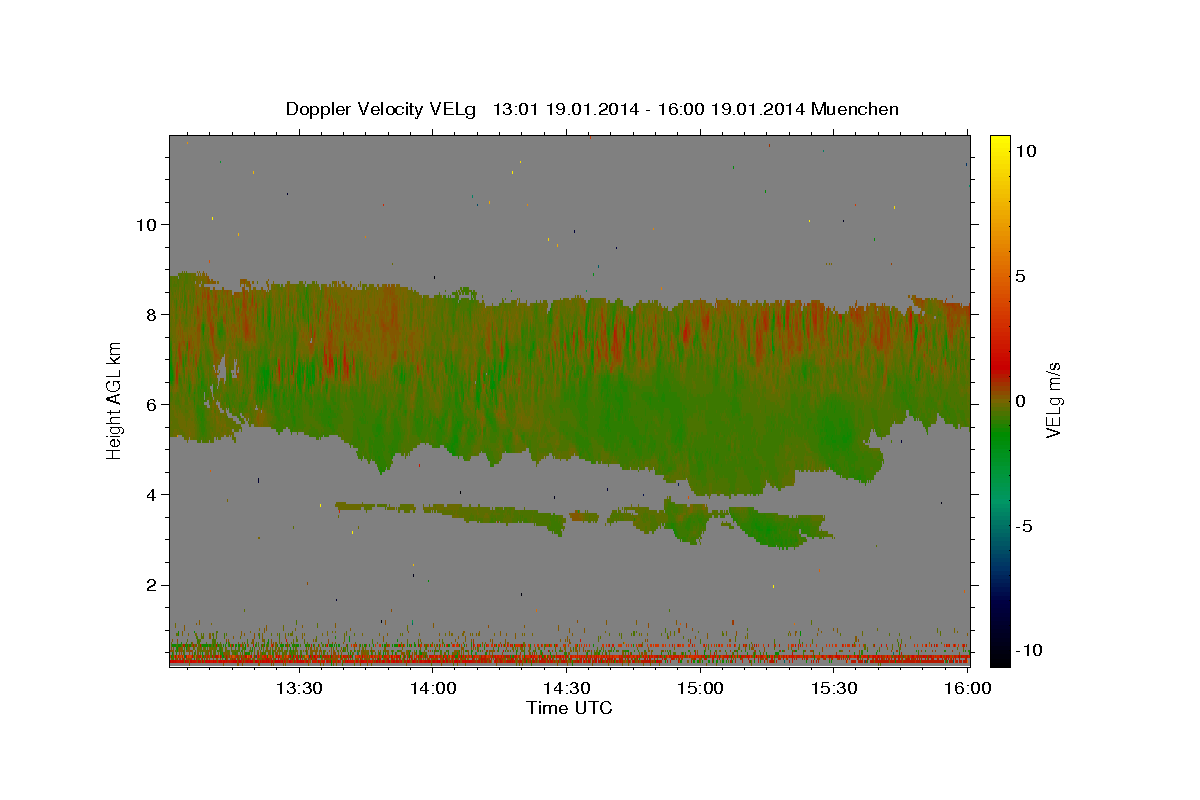Screen dimensions: 1200x800
Task: Click the "Height AGL km" axis label
Action: [114, 400]
